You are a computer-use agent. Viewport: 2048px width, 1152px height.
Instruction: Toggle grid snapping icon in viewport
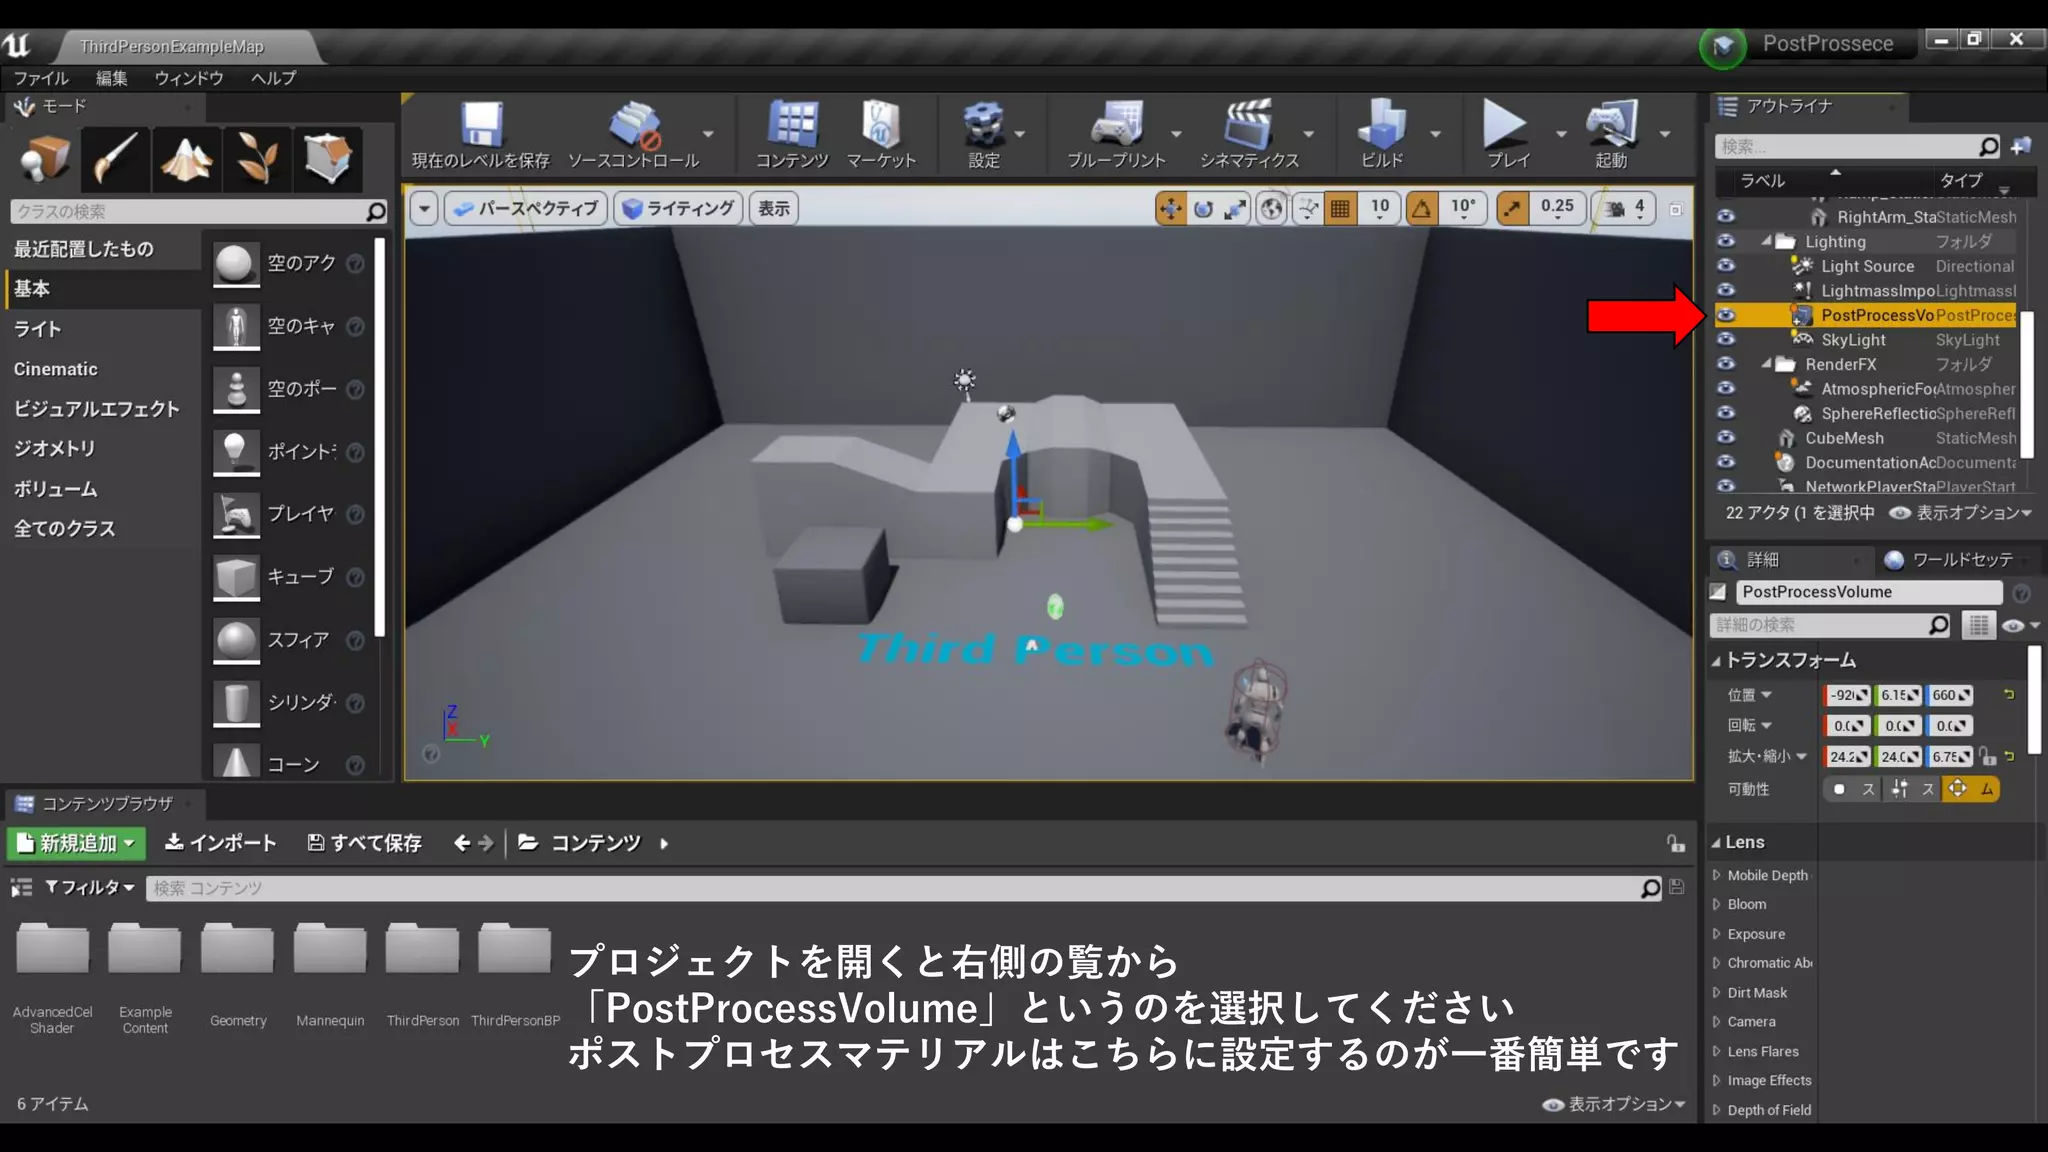point(1340,208)
